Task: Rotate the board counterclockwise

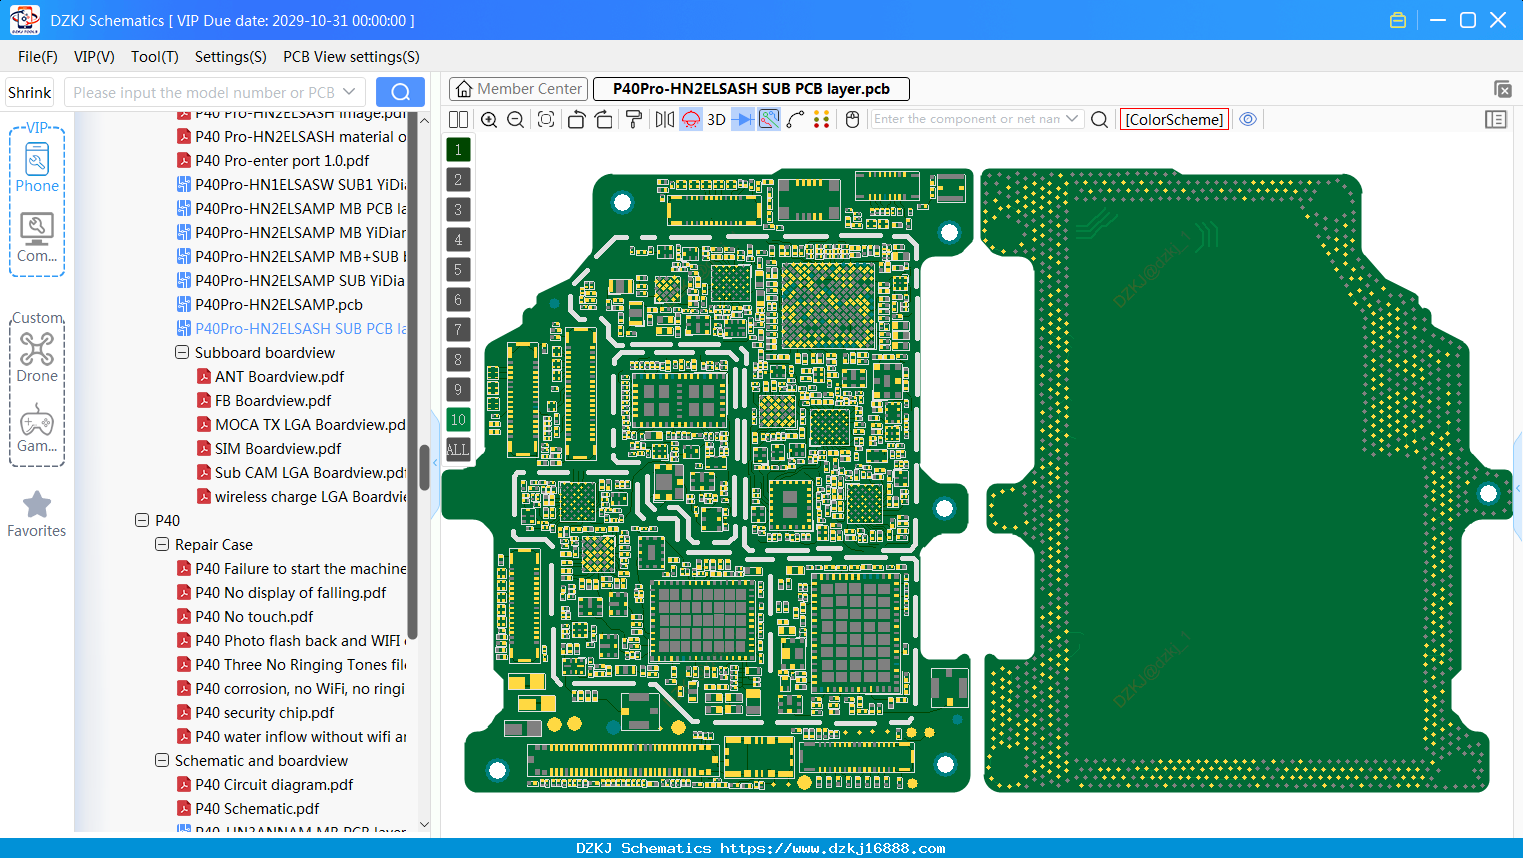Action: 576,119
